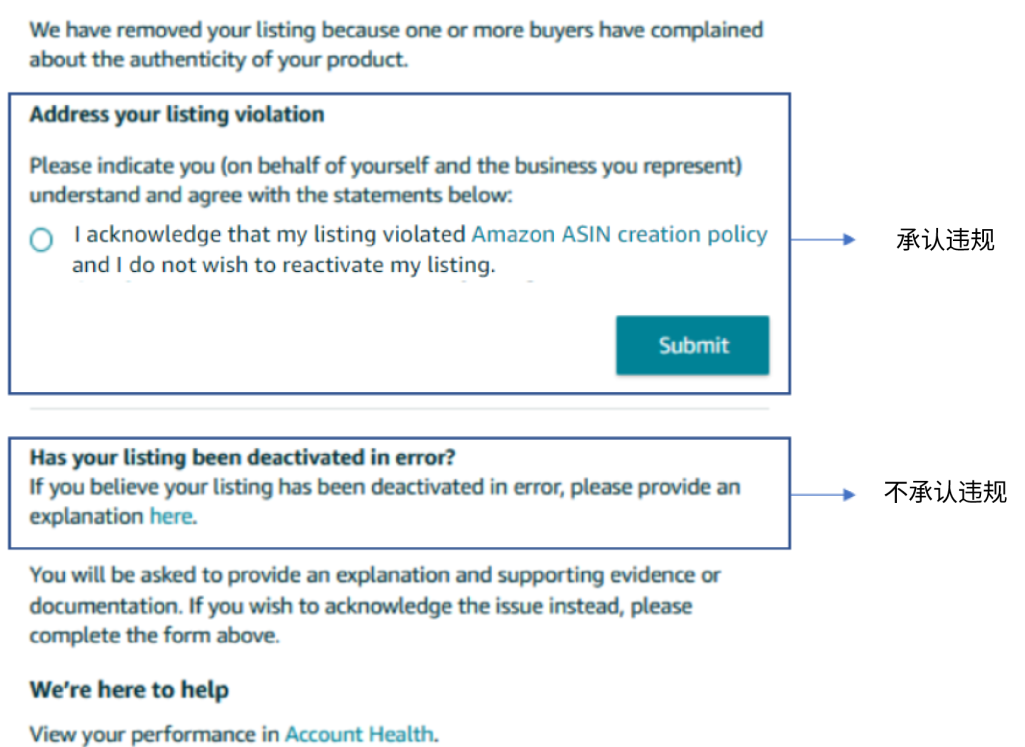Open the Amazon ASIN creation policy link
Image resolution: width=1025 pixels, height=747 pixels.
(619, 235)
